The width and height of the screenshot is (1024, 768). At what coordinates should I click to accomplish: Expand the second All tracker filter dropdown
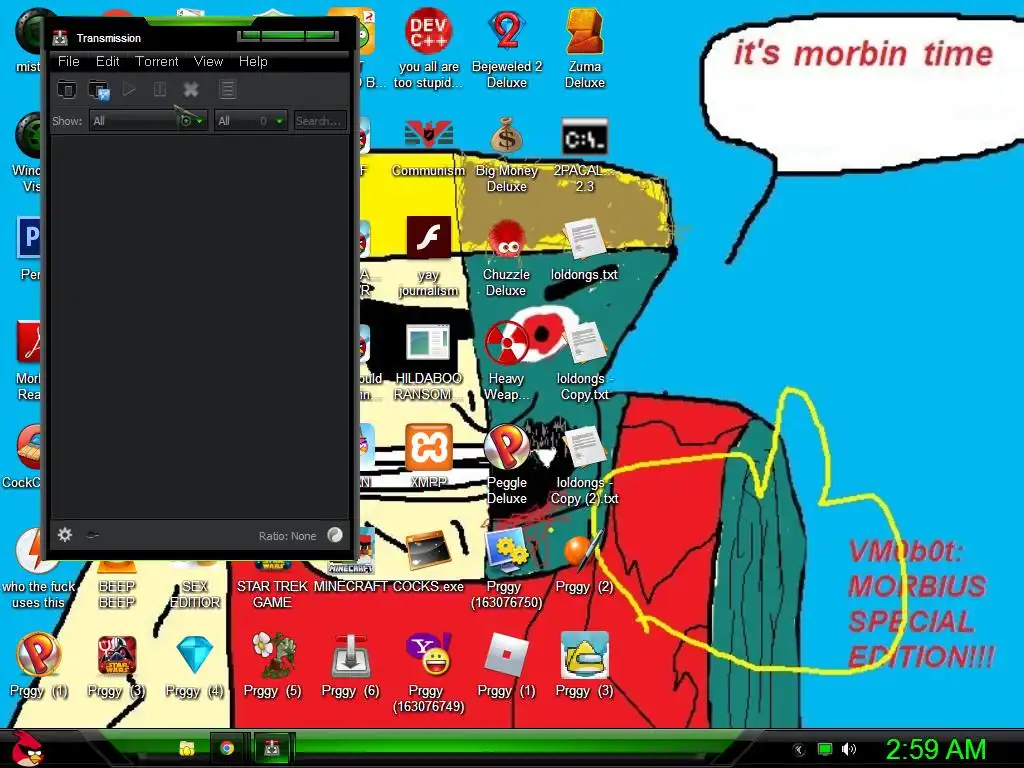(251, 121)
